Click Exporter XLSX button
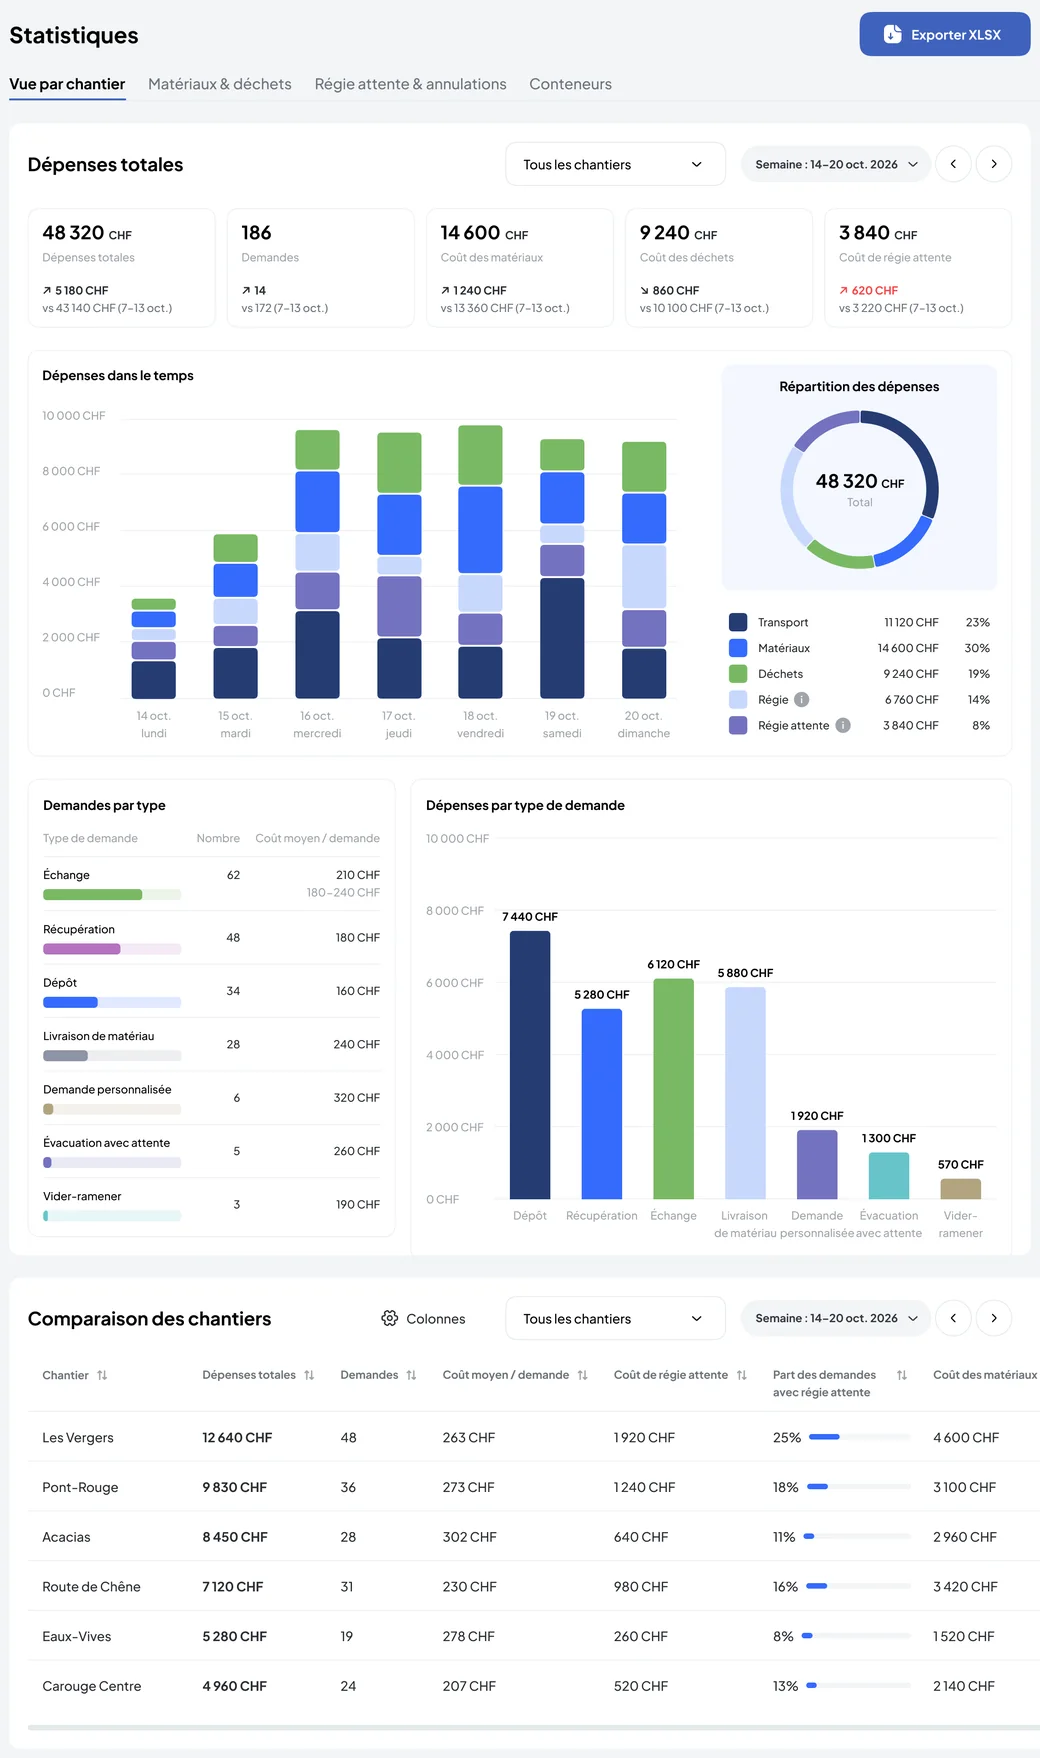This screenshot has width=1040, height=1758. [945, 34]
